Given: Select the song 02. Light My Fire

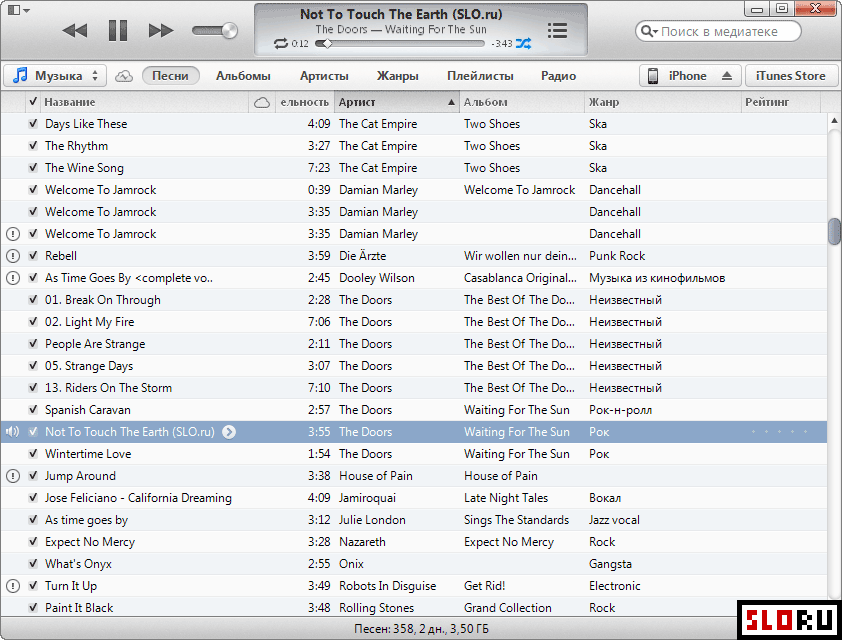Looking at the screenshot, I should [90, 322].
